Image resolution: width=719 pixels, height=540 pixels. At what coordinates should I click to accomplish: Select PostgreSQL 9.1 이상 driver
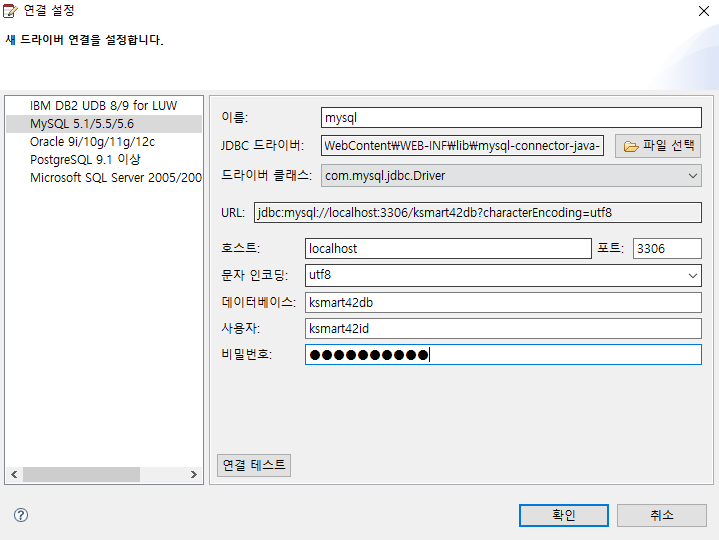click(x=104, y=160)
